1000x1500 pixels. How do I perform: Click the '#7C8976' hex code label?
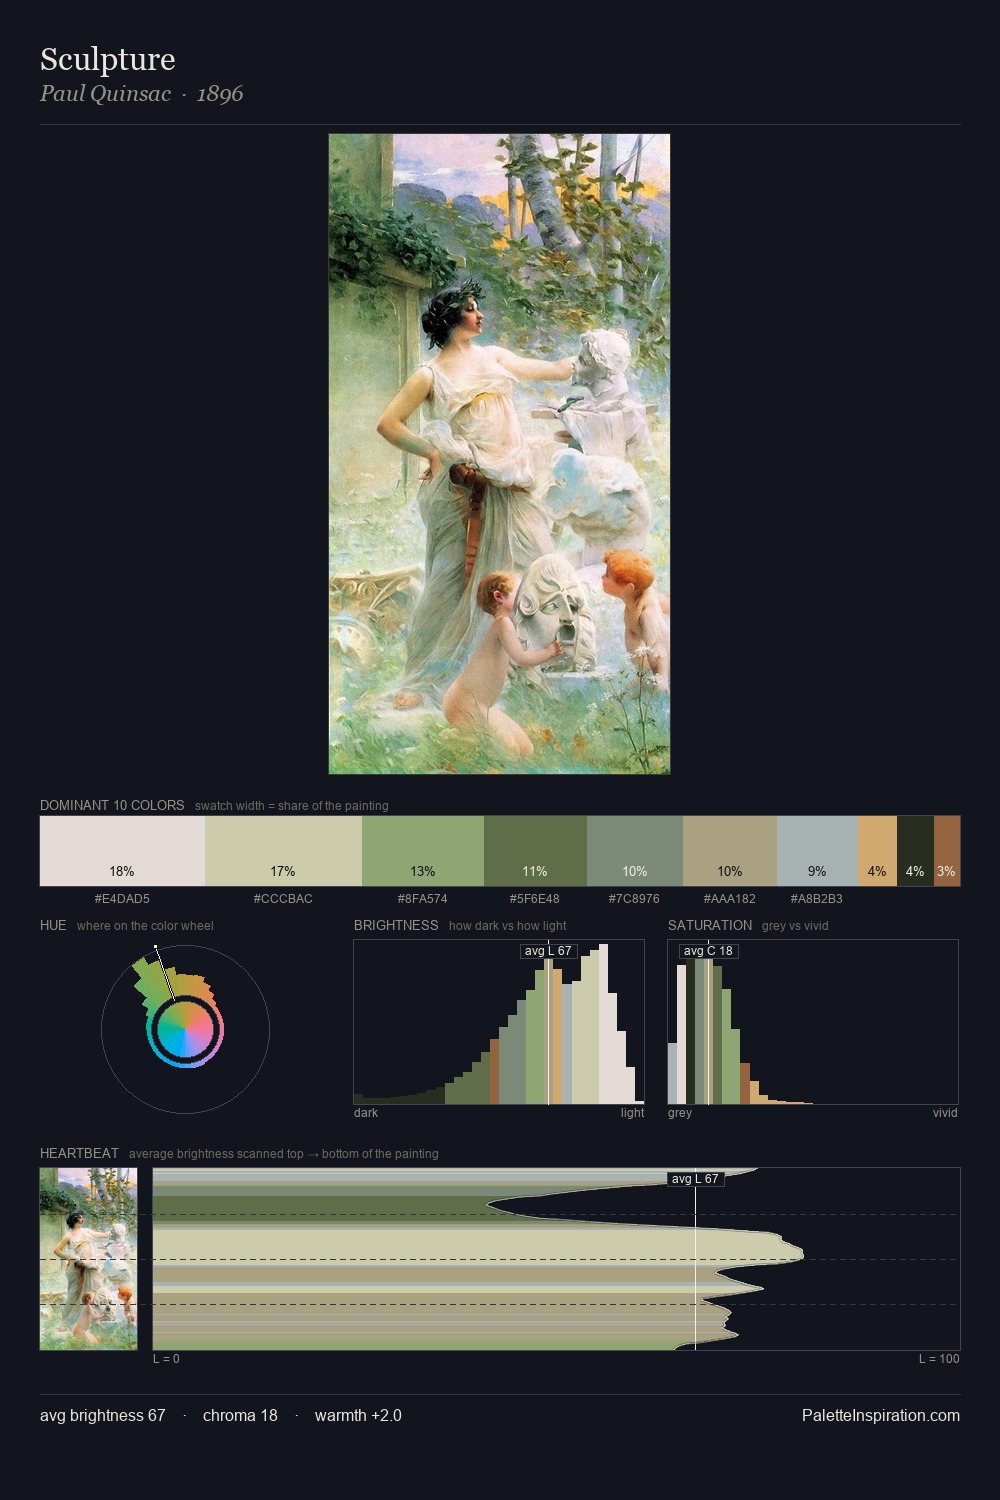pyautogui.click(x=635, y=898)
